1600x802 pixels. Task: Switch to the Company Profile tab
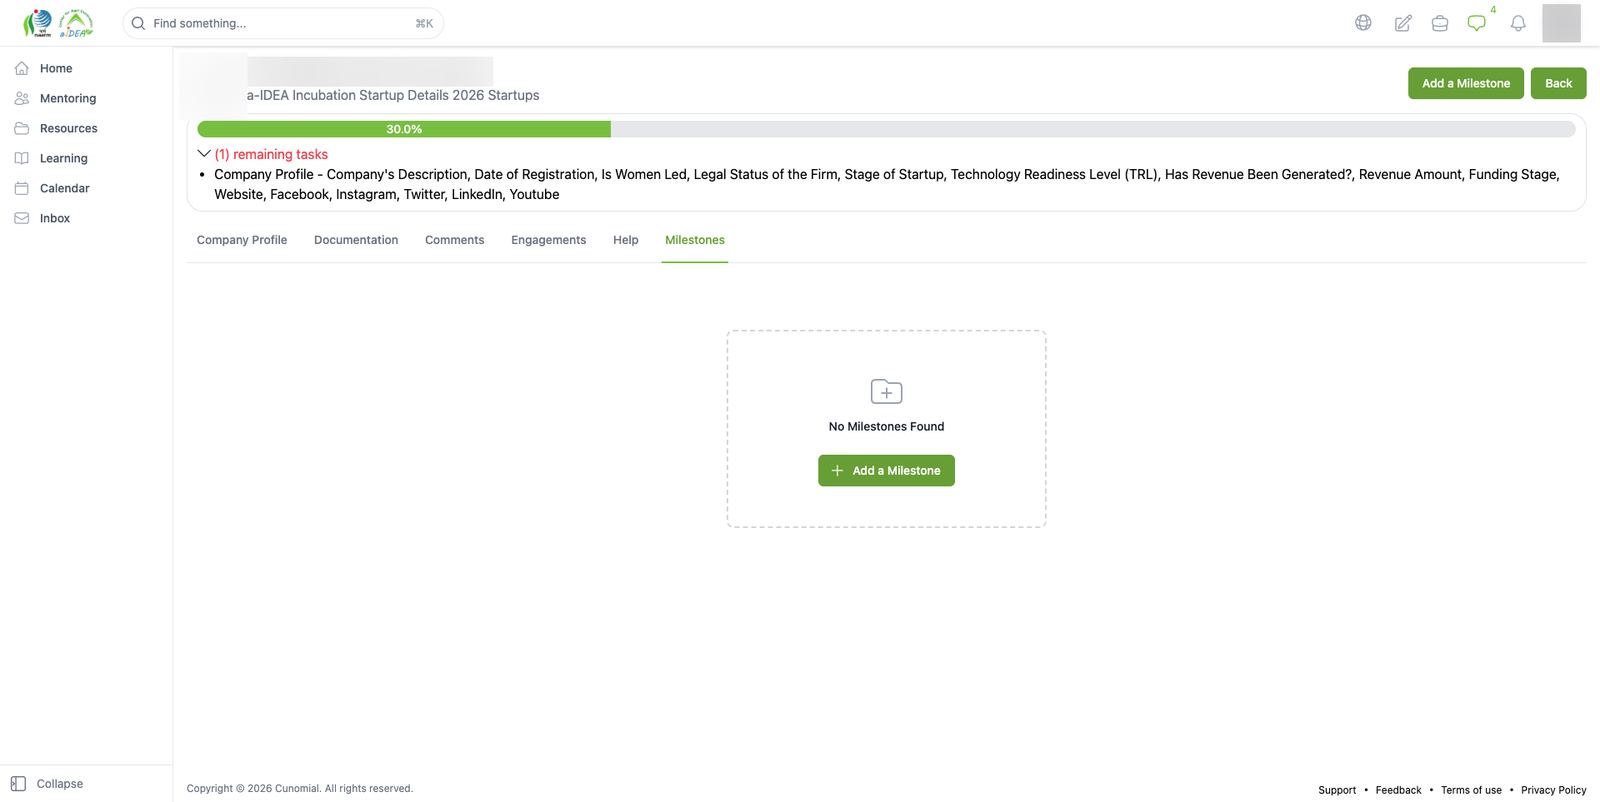(x=242, y=240)
